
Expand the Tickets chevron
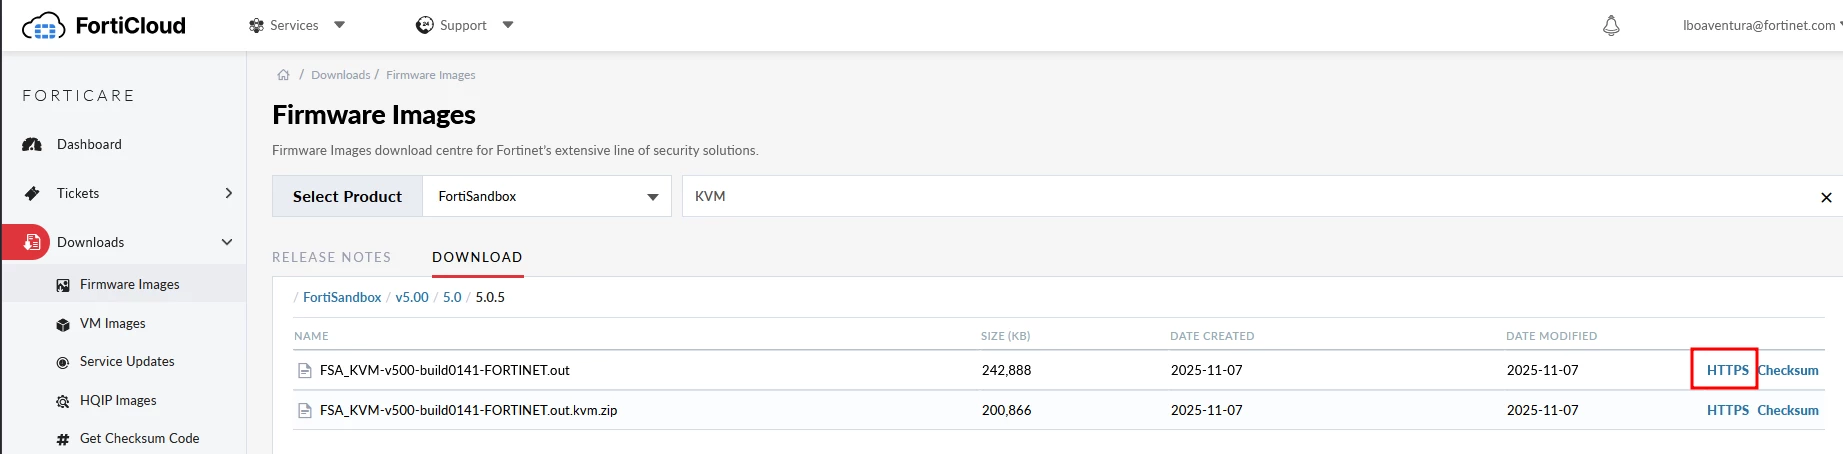[x=228, y=193]
